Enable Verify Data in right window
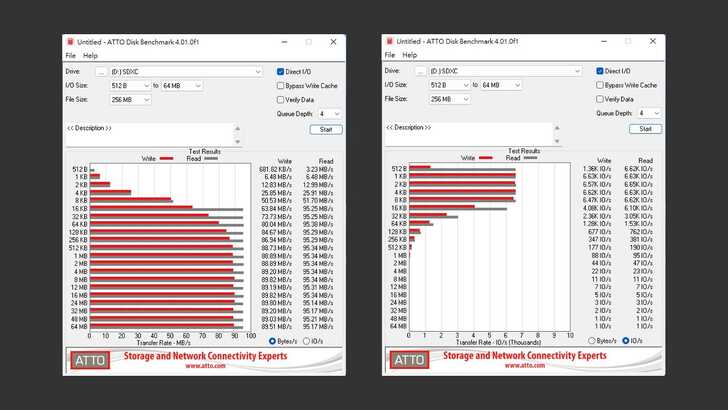Image resolution: width=728 pixels, height=410 pixels. tap(600, 99)
